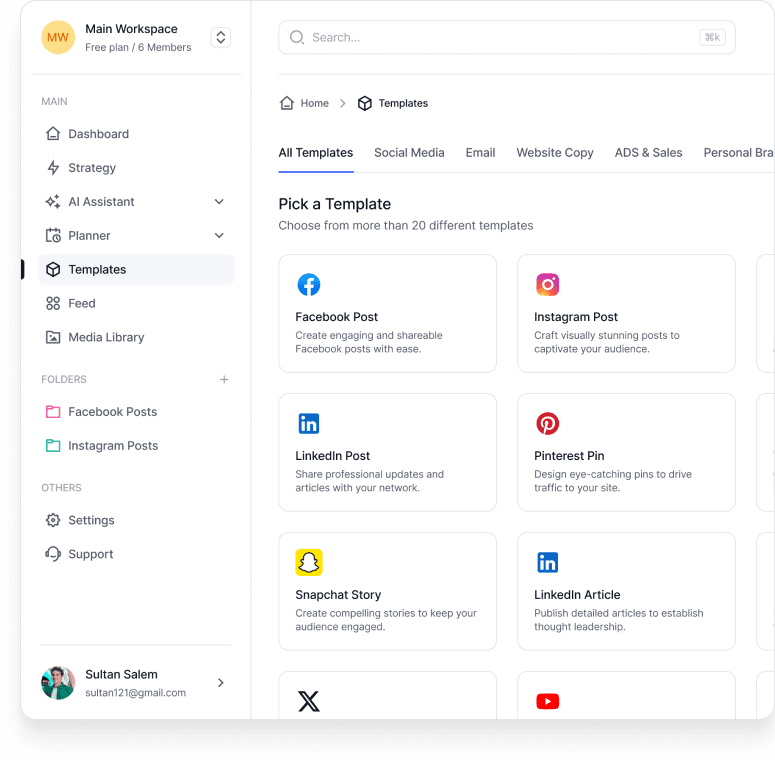Viewport: 775px width, 760px height.
Task: Open the Facebook Posts folder
Action: 112,412
